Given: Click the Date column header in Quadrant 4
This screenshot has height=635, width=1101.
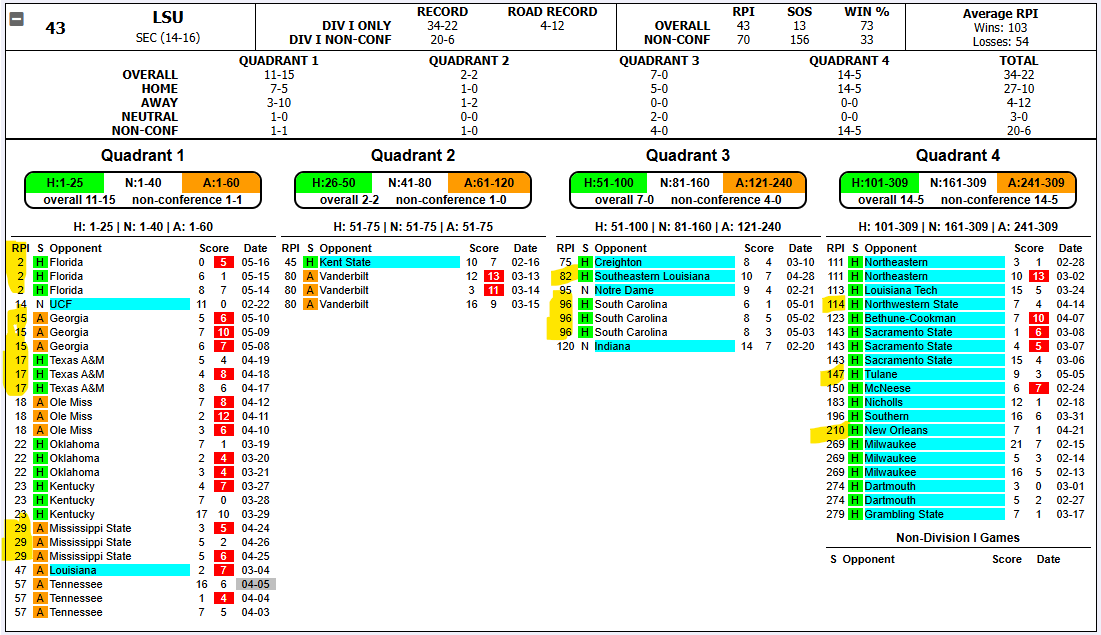Looking at the screenshot, I should [x=1070, y=248].
